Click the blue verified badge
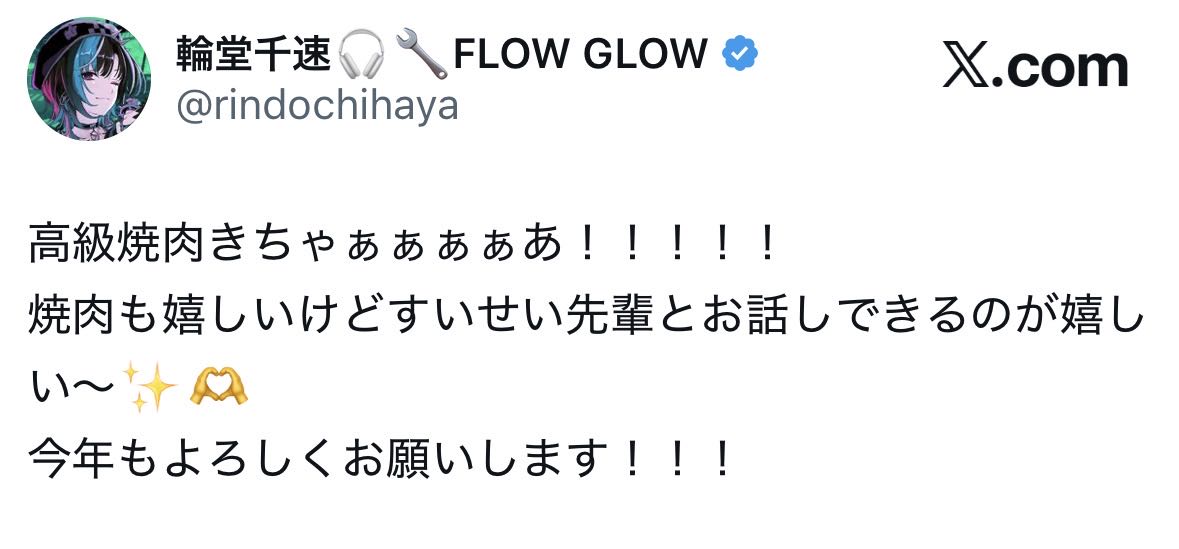1179x549 pixels. [739, 54]
